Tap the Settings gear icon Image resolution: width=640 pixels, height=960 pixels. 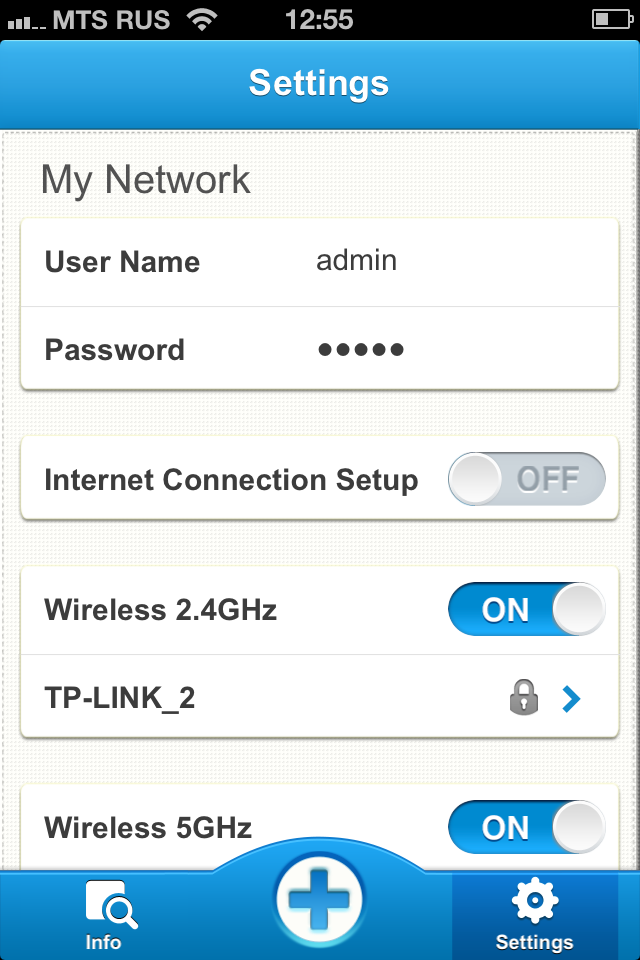[534, 901]
